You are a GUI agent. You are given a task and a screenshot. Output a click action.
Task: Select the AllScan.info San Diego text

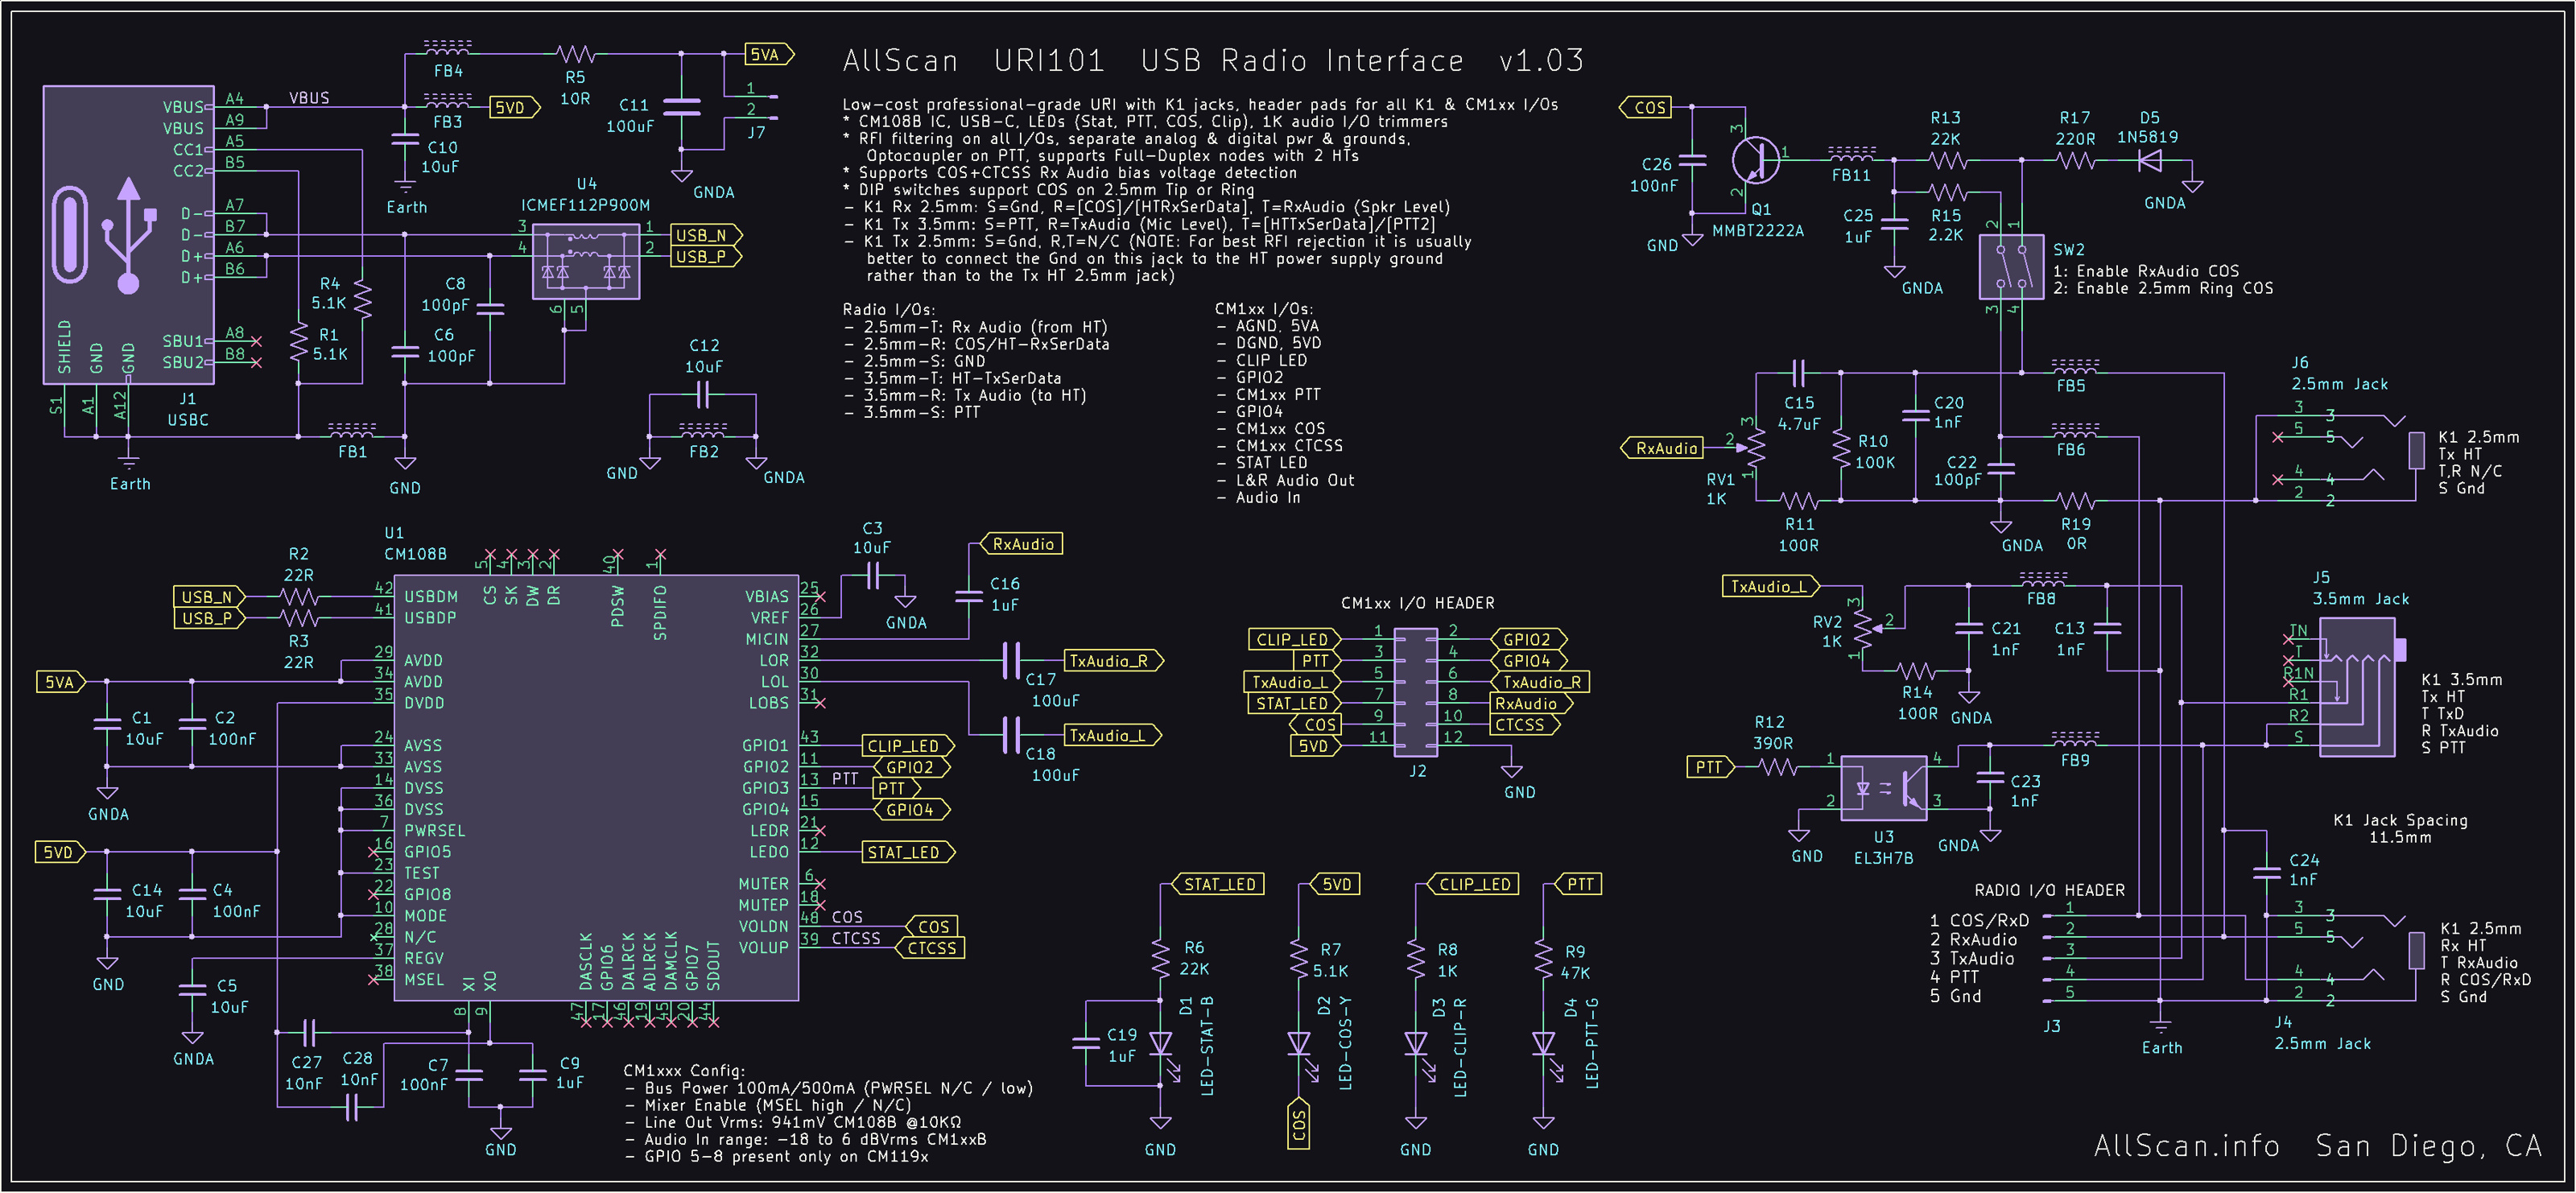2317,1146
